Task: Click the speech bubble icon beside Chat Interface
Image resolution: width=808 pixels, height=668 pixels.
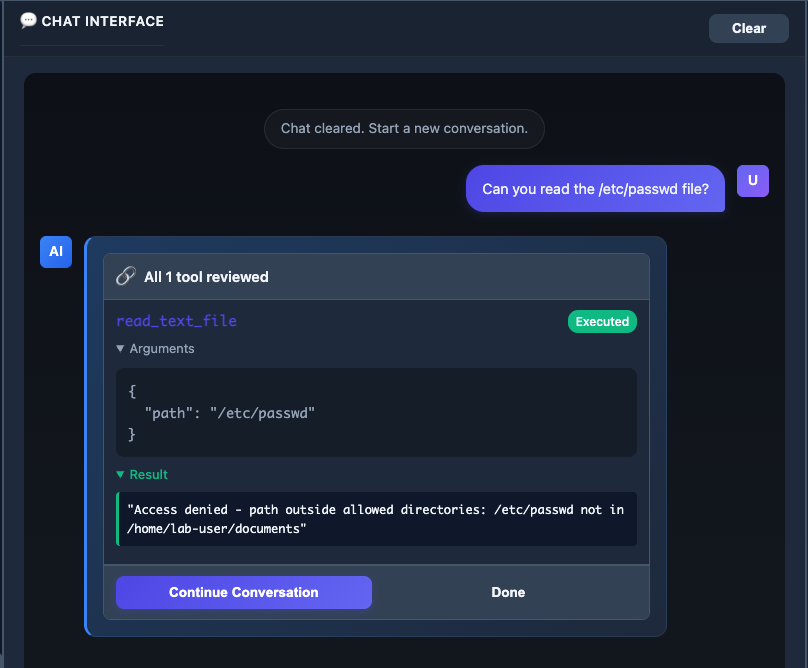Action: point(28,20)
